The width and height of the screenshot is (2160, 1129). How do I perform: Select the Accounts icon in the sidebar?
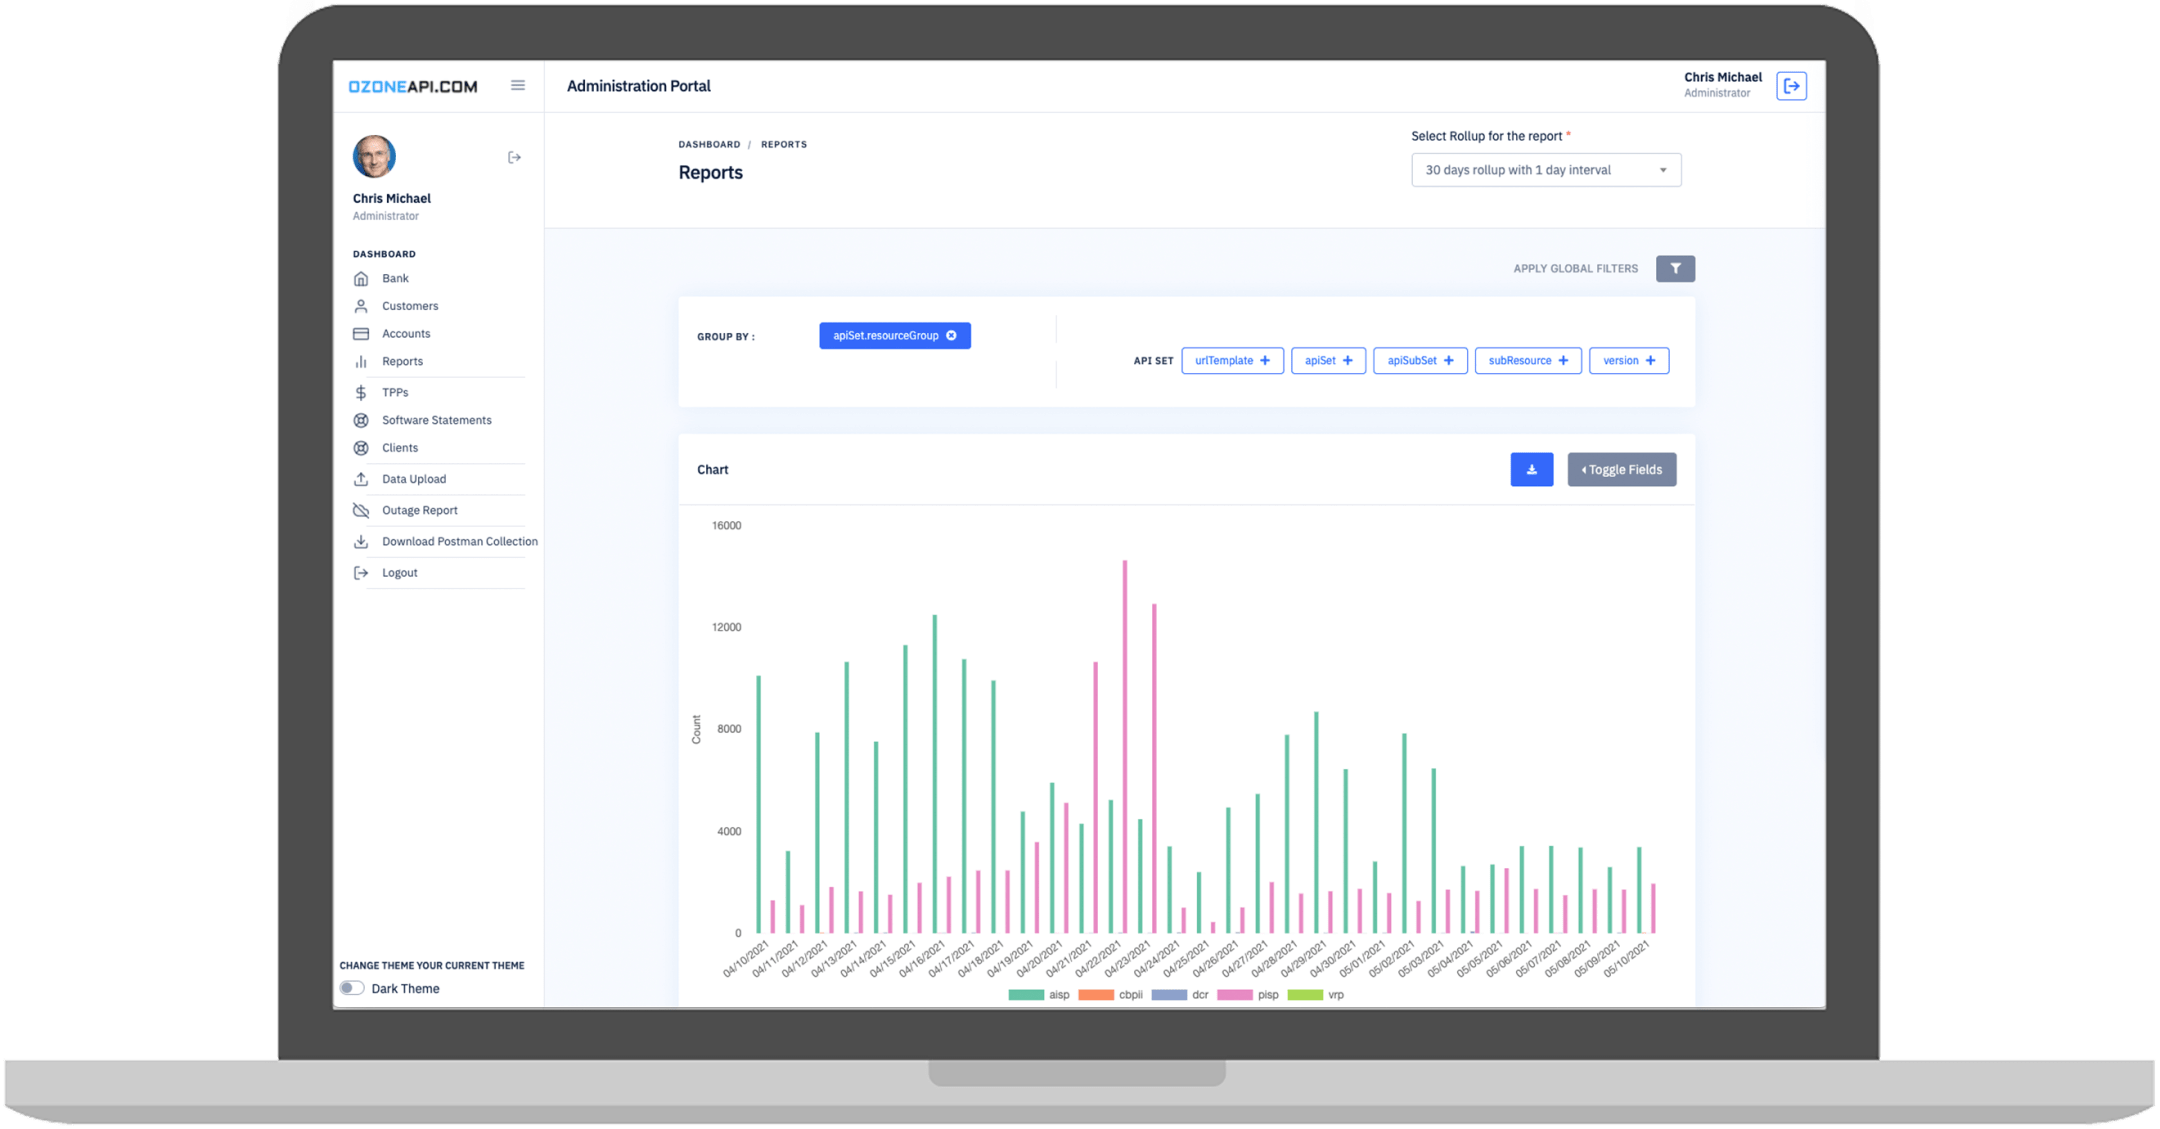coord(362,333)
